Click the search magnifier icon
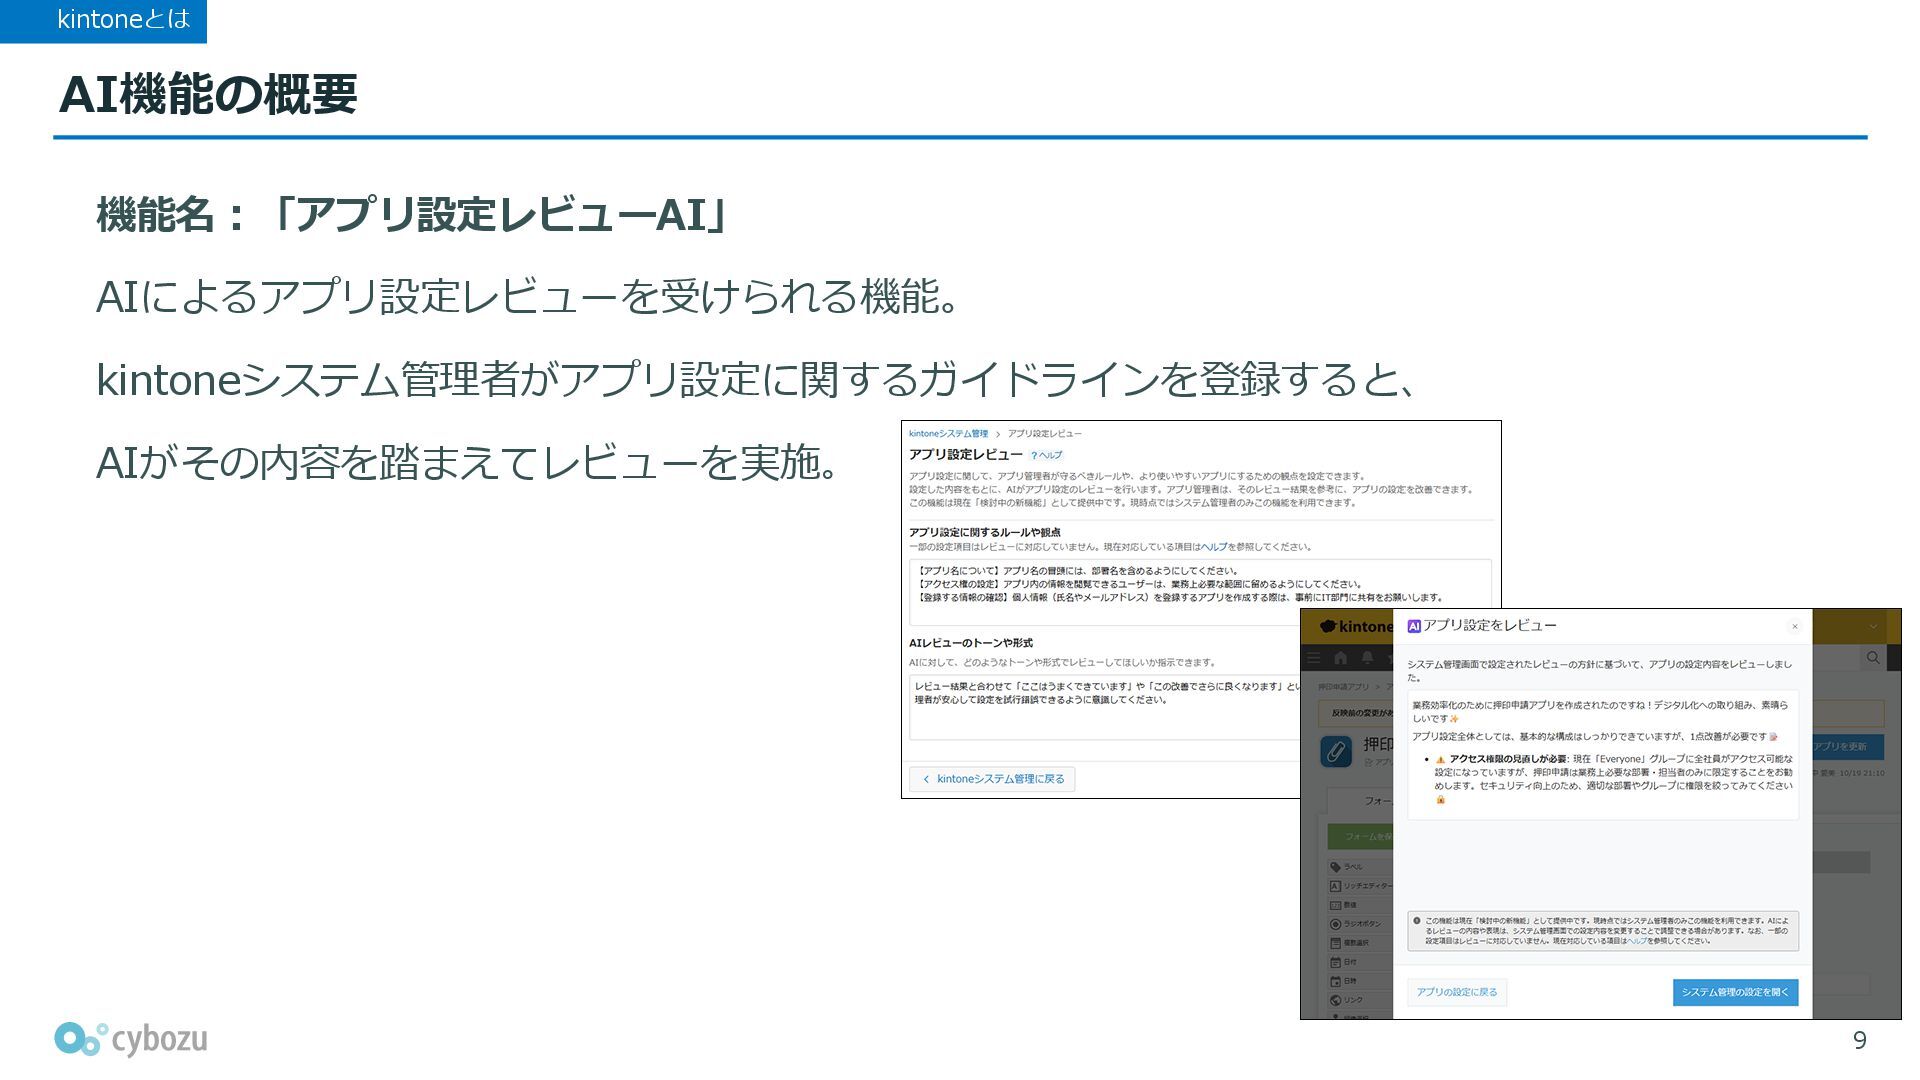Image resolution: width=1920 pixels, height=1080 pixels. pyautogui.click(x=1872, y=658)
